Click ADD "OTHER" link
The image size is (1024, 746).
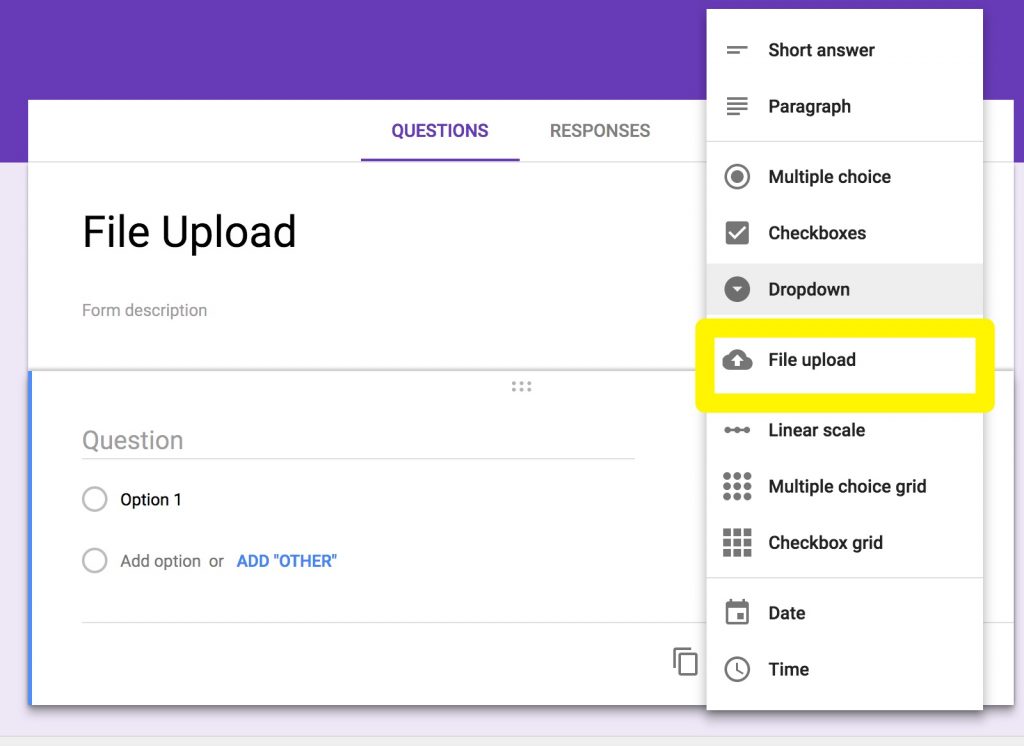click(287, 561)
